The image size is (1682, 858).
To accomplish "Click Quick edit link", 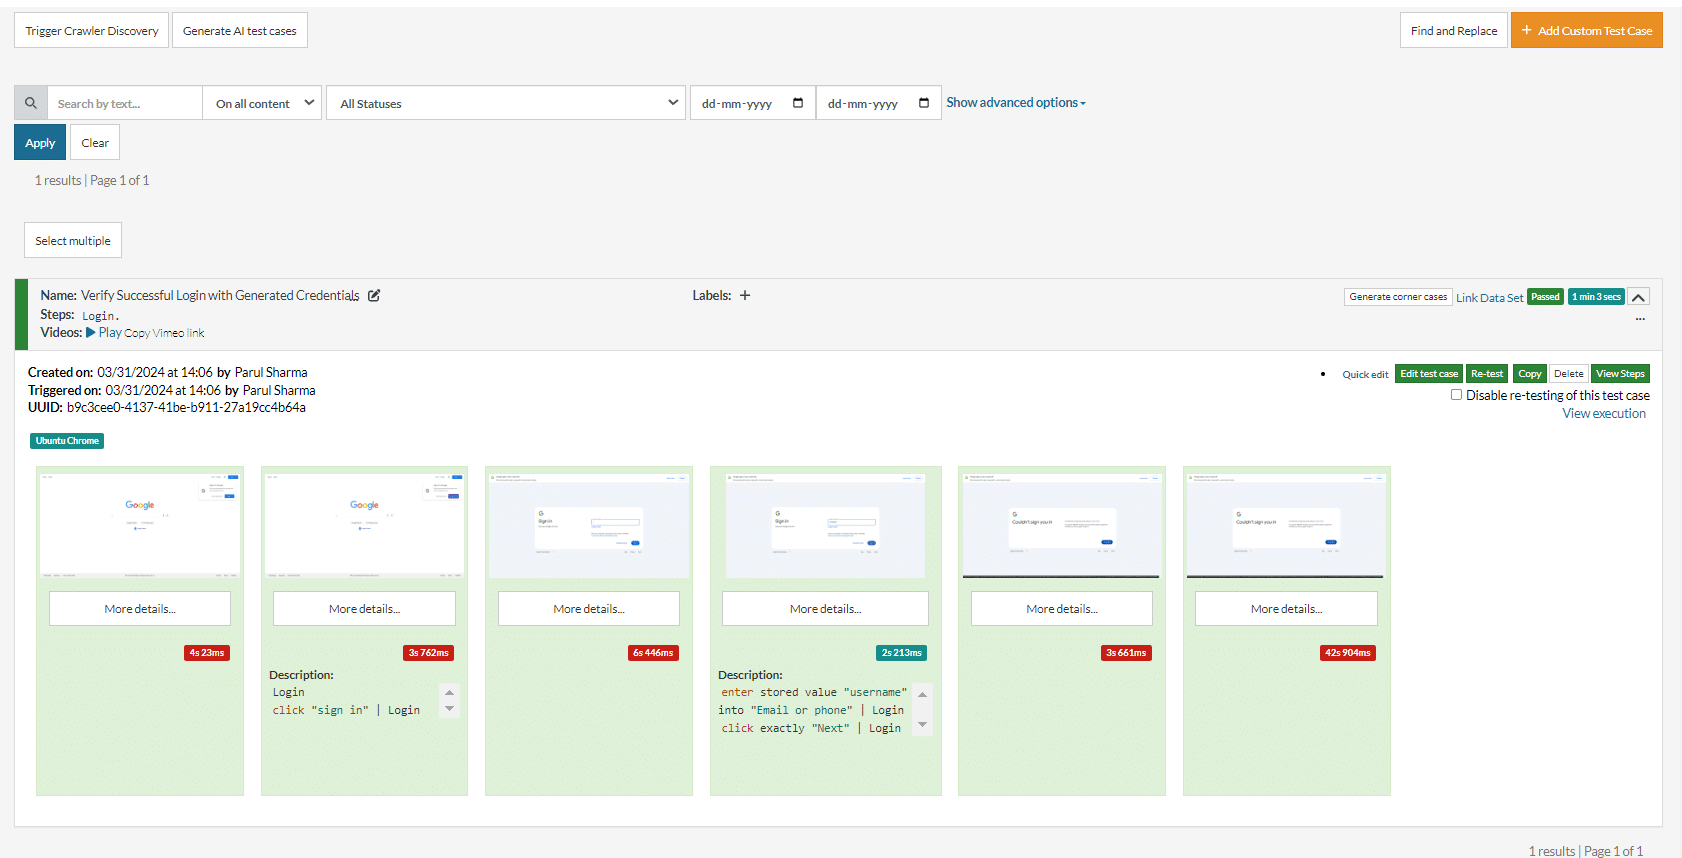I will pos(1365,374).
